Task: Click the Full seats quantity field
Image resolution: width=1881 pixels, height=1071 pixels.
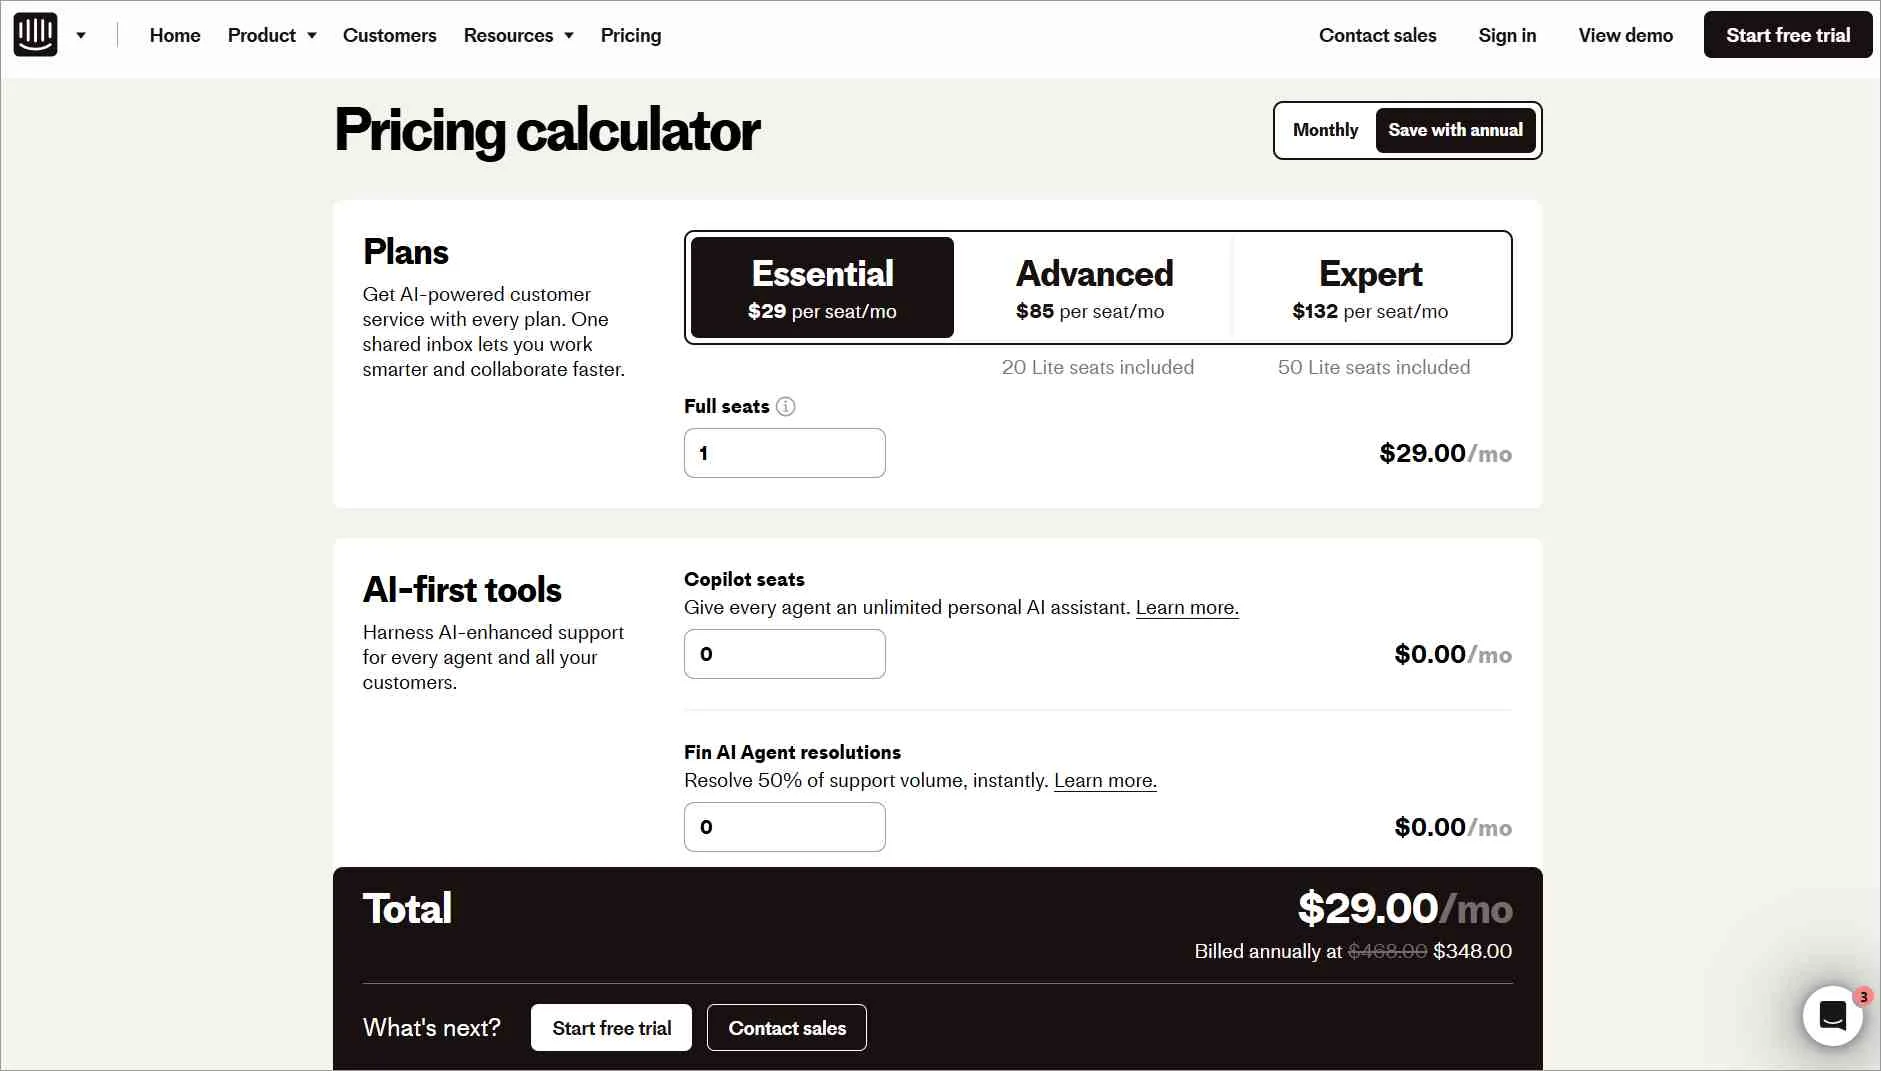Action: pyautogui.click(x=784, y=453)
